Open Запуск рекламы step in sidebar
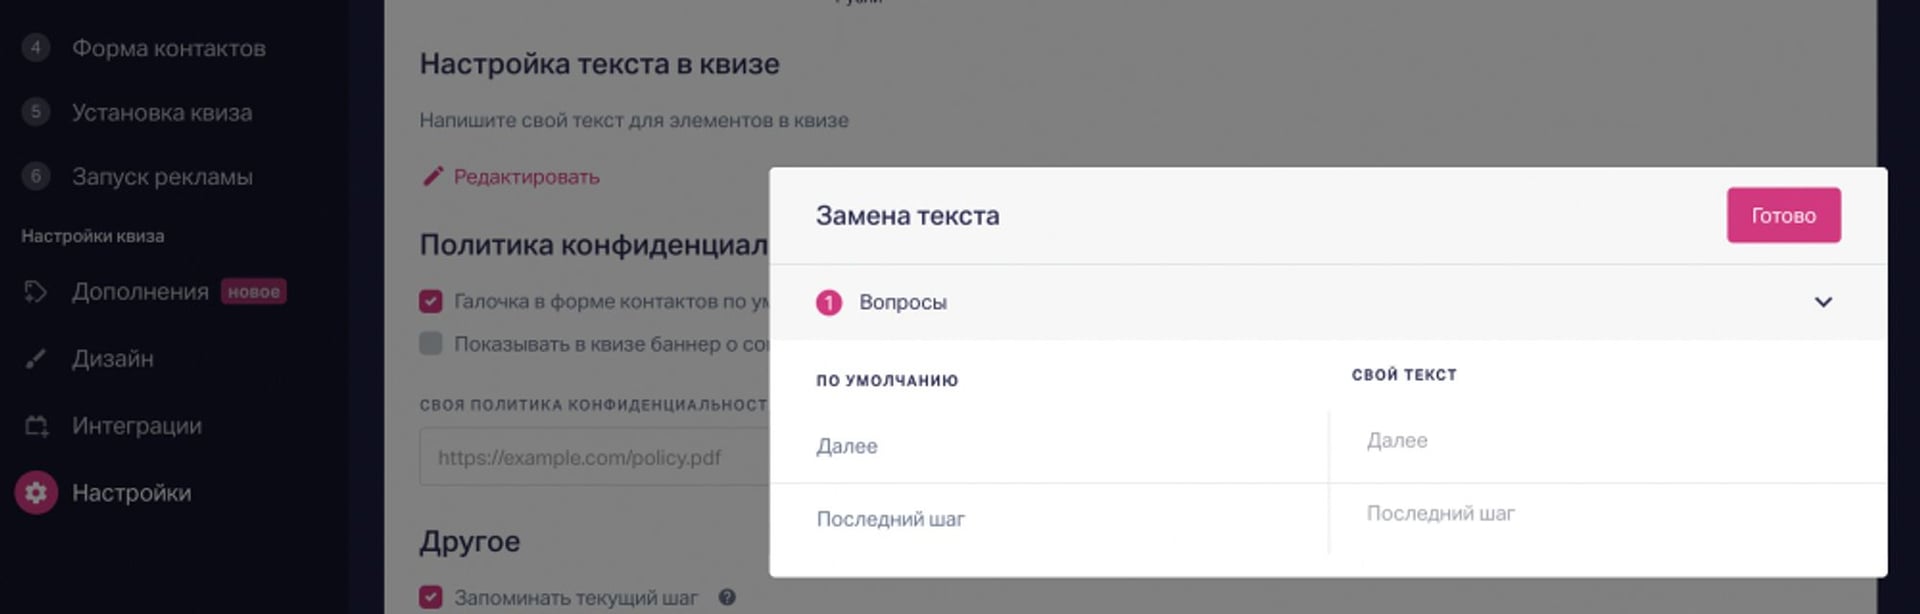Image resolution: width=1920 pixels, height=614 pixels. point(162,176)
